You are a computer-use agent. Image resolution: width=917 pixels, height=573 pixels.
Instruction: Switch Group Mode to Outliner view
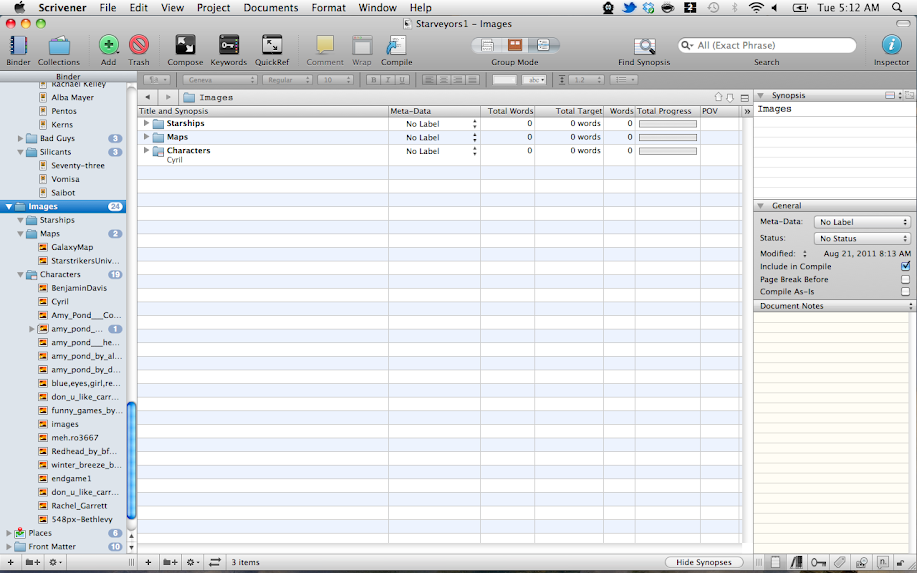pyautogui.click(x=543, y=45)
